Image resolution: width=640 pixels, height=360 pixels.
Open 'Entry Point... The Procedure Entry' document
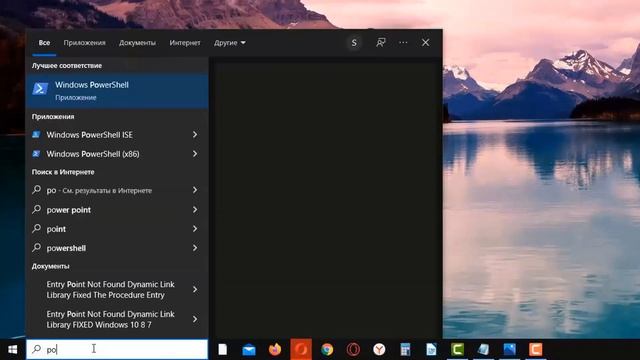click(111, 289)
